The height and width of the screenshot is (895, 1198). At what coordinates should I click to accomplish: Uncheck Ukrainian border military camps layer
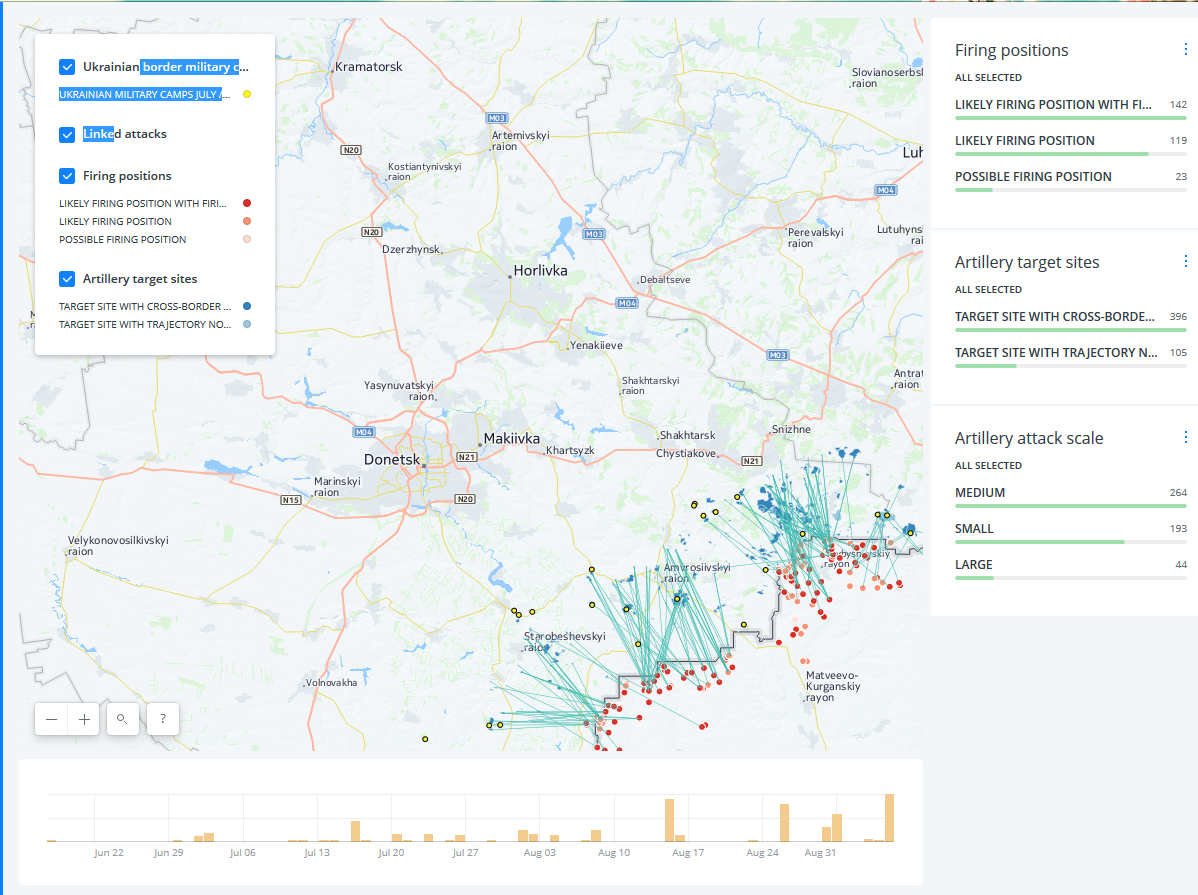pos(67,67)
